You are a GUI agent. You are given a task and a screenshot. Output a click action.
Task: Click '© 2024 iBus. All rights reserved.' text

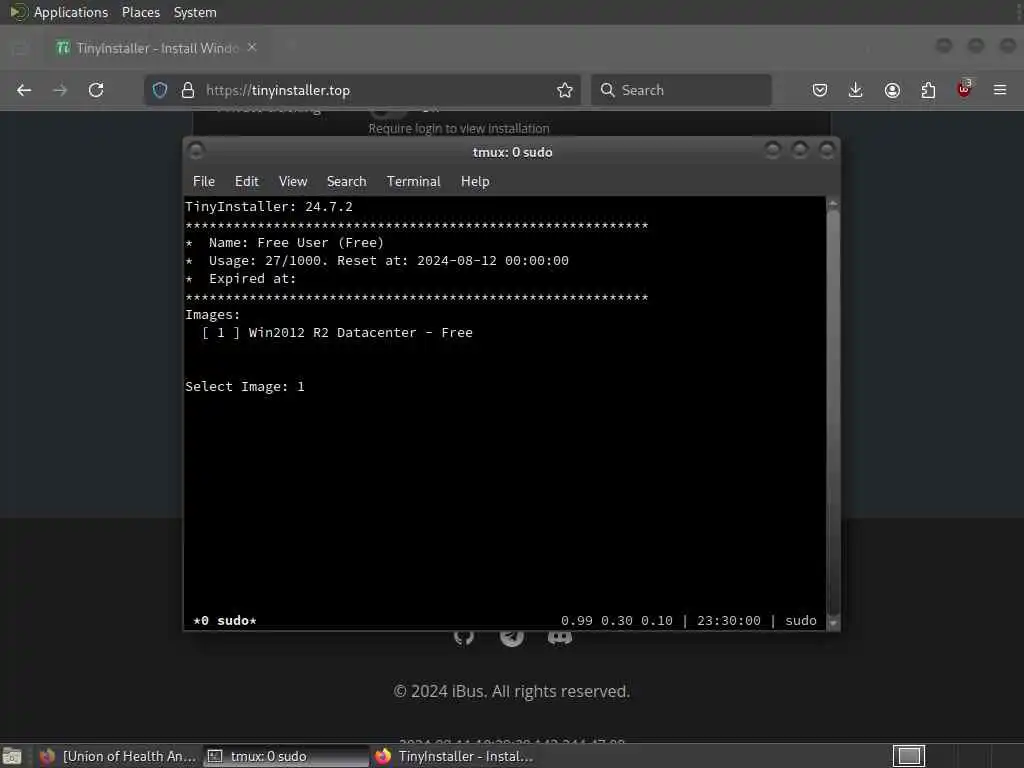click(x=511, y=691)
